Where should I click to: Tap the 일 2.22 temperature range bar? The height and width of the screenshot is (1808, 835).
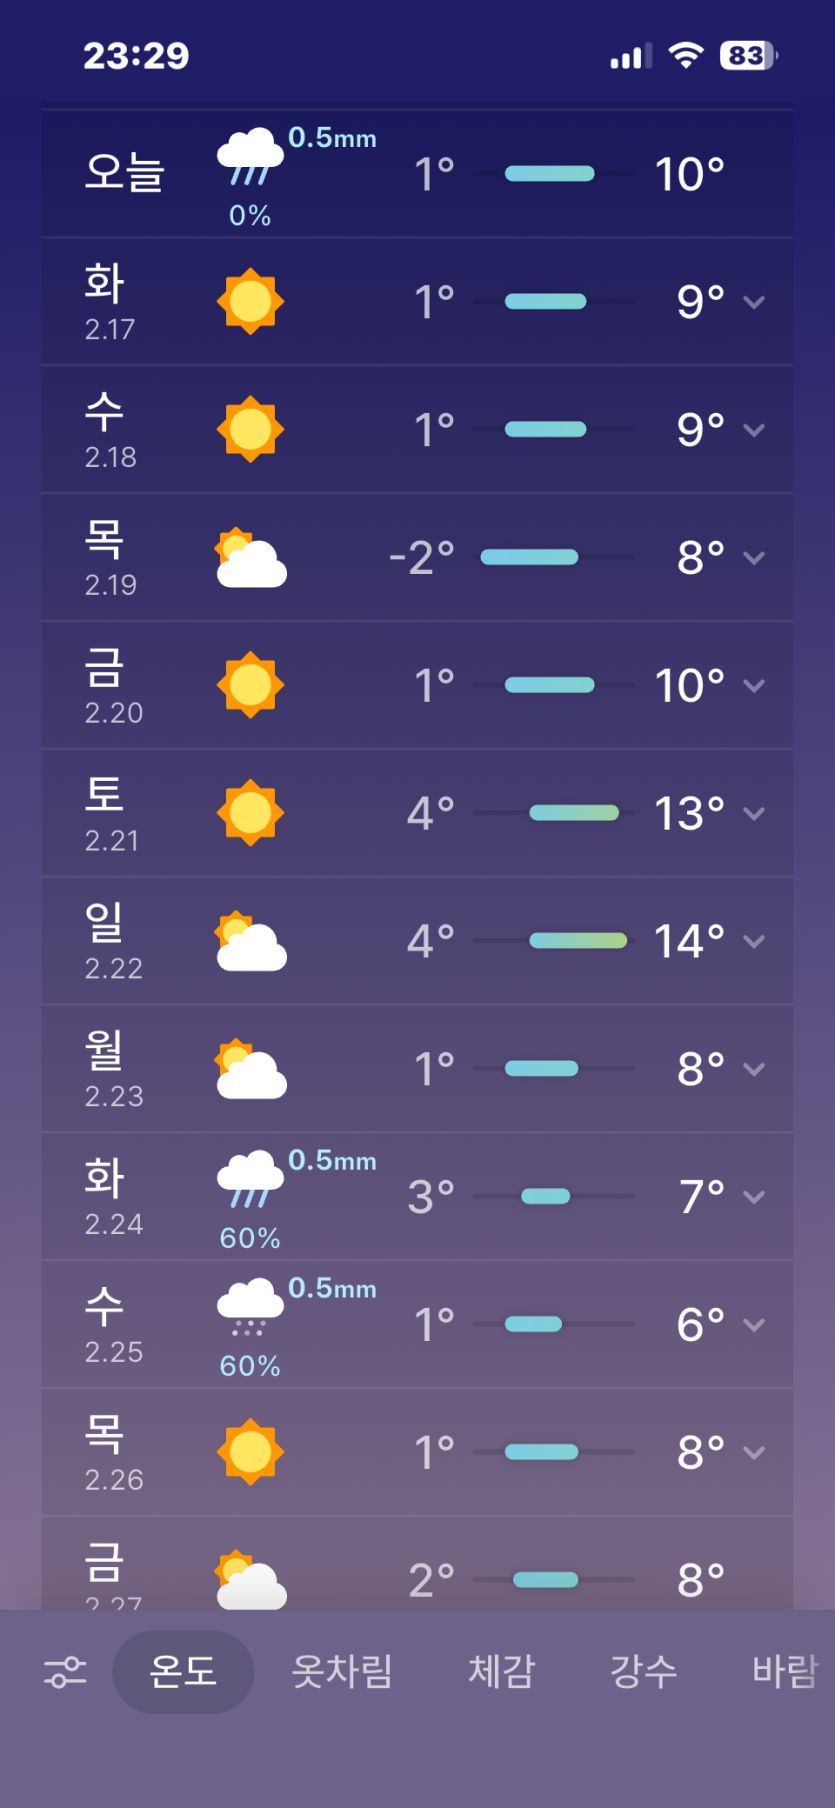click(578, 941)
